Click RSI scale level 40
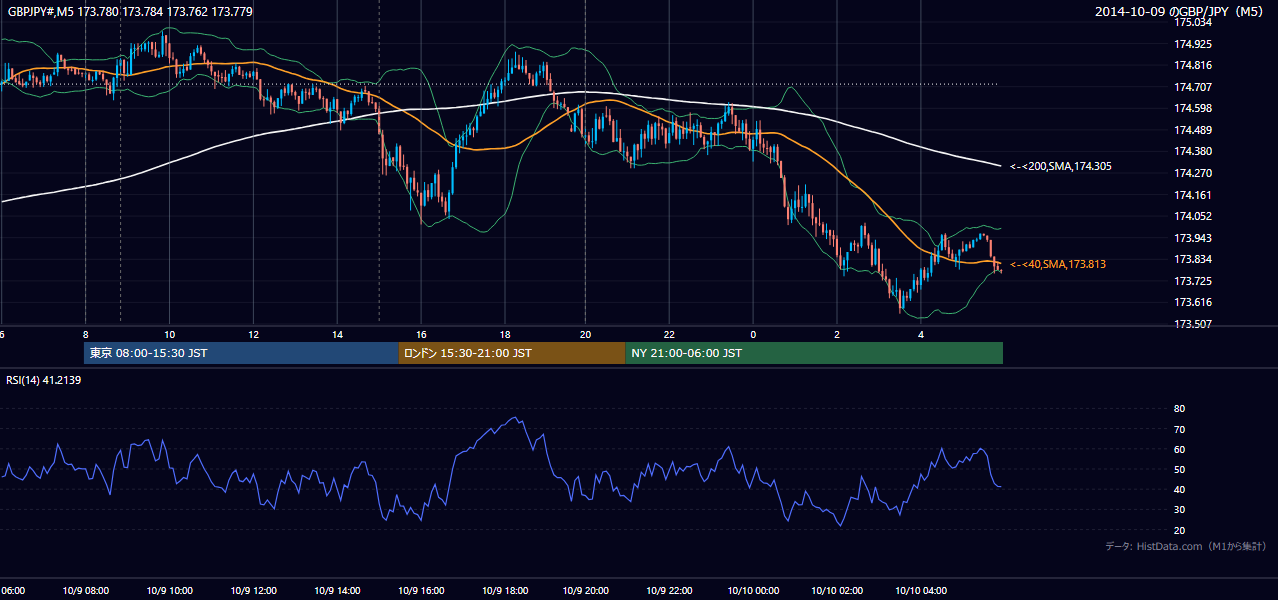 1179,489
